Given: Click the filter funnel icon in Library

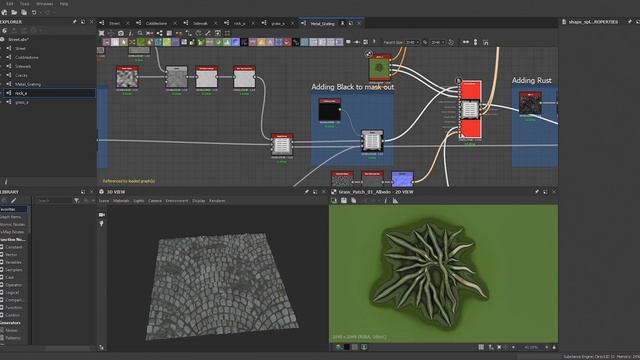Looking at the screenshot, I should (x=76, y=200).
